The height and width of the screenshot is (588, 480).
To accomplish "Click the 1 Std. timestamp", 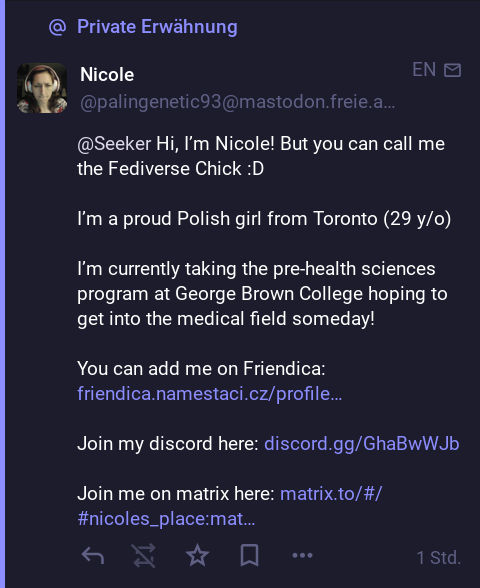I will tap(438, 558).
